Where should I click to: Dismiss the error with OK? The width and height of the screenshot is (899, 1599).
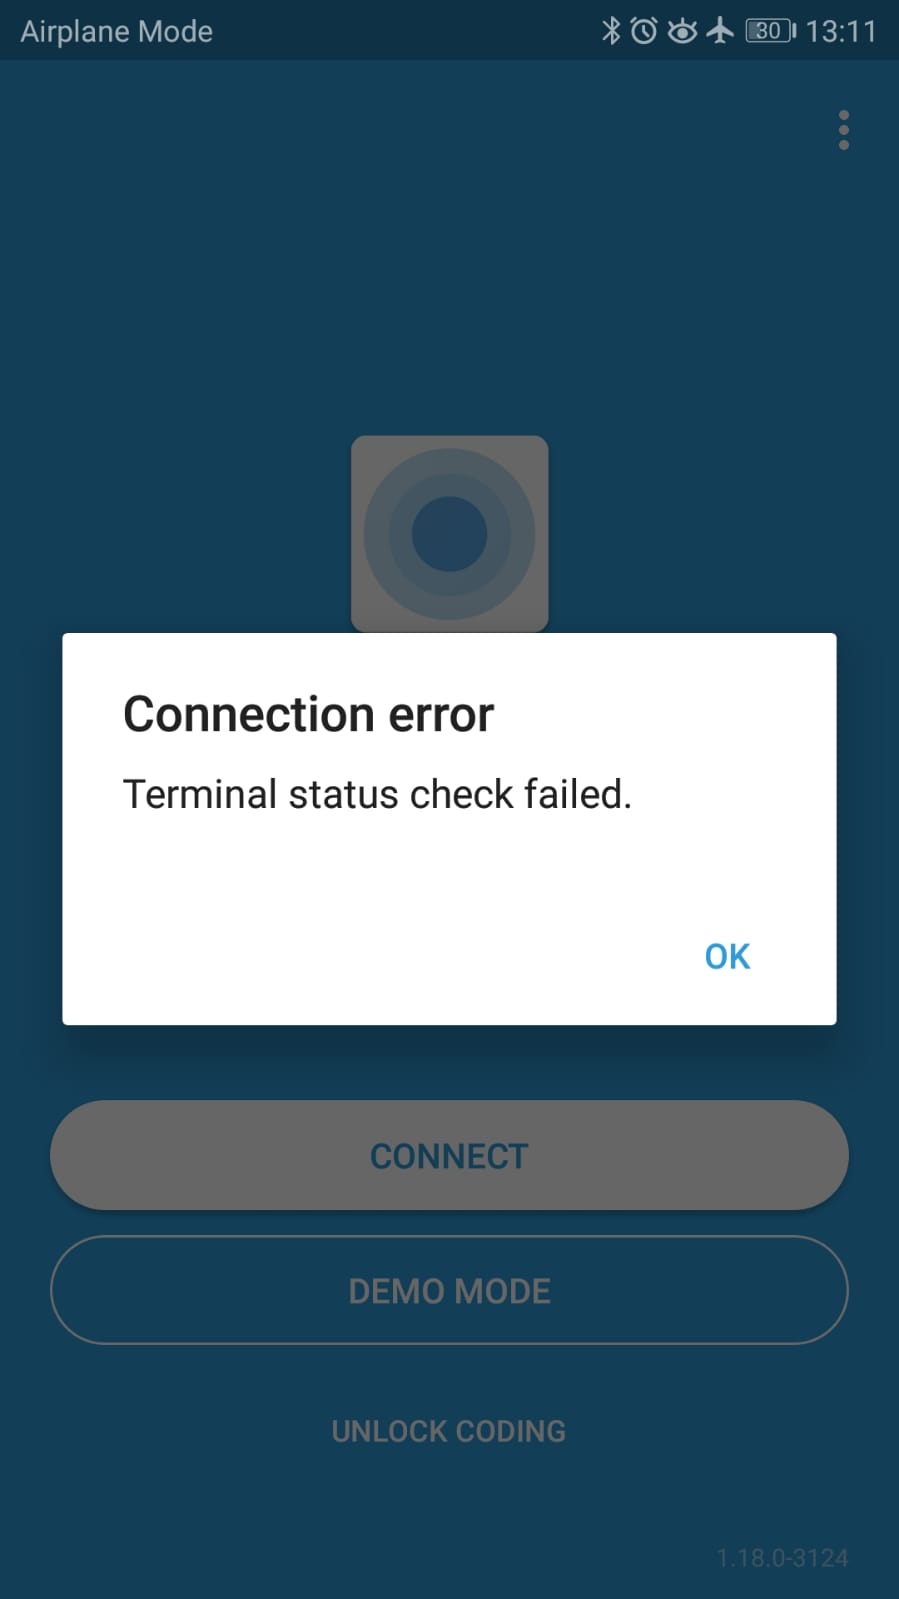[x=727, y=956]
